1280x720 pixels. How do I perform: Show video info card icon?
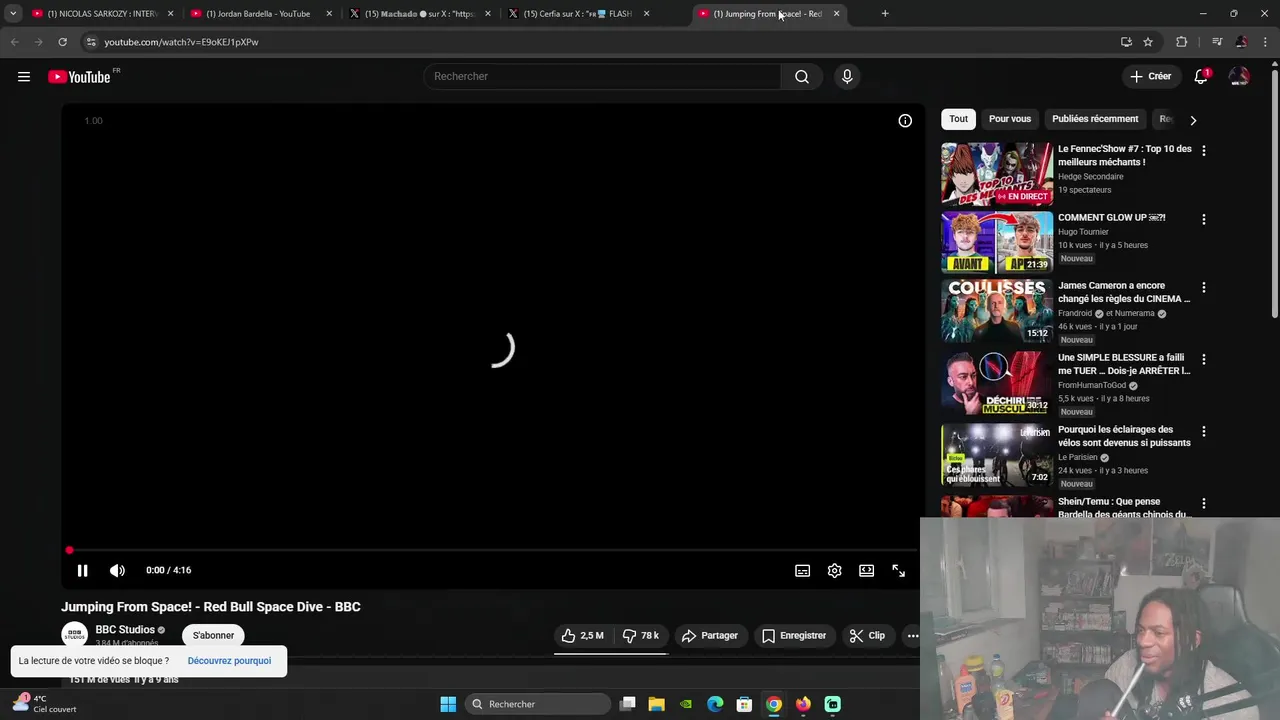[x=905, y=121]
